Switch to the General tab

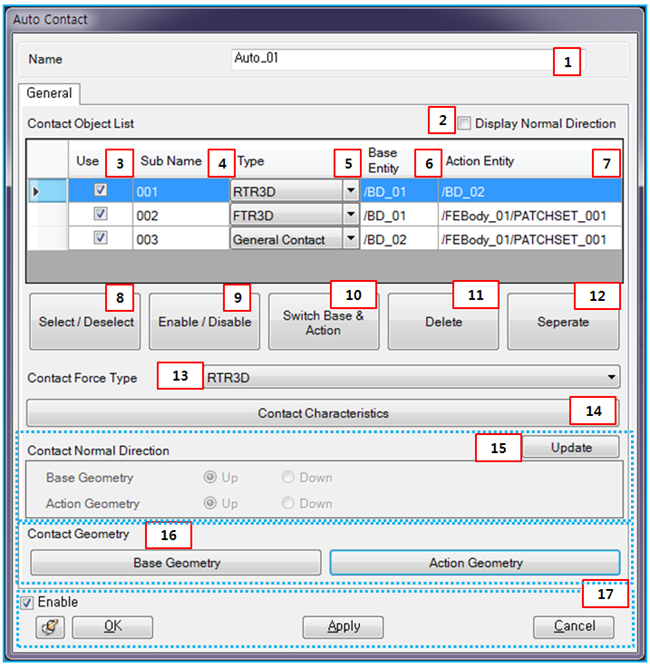pyautogui.click(x=49, y=93)
